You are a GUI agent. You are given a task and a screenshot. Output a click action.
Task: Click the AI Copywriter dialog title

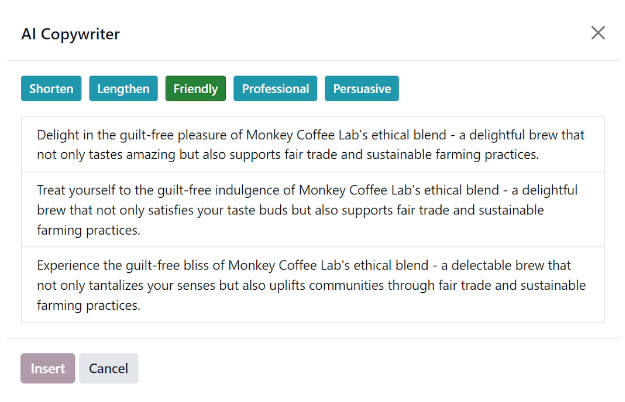[x=71, y=34]
